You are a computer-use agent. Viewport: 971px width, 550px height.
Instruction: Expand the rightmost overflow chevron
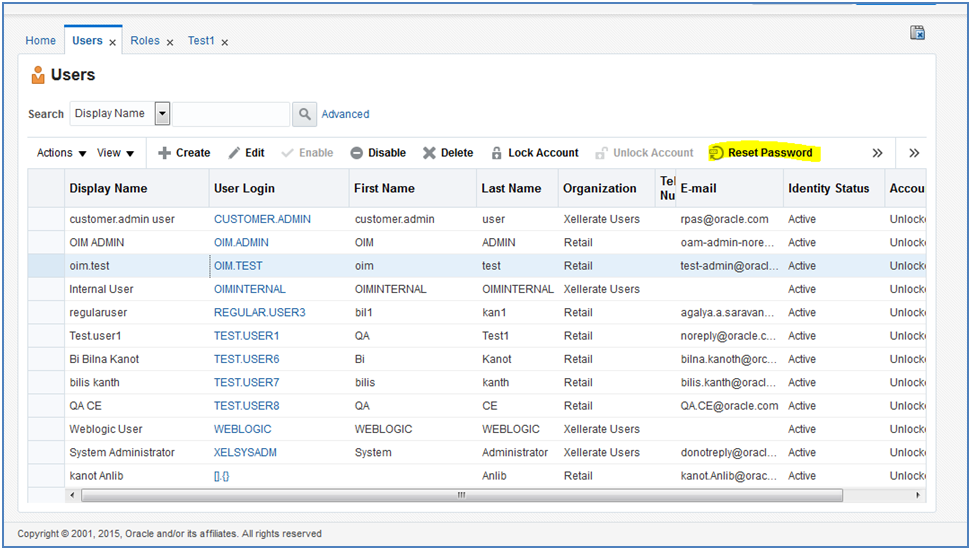pyautogui.click(x=914, y=153)
